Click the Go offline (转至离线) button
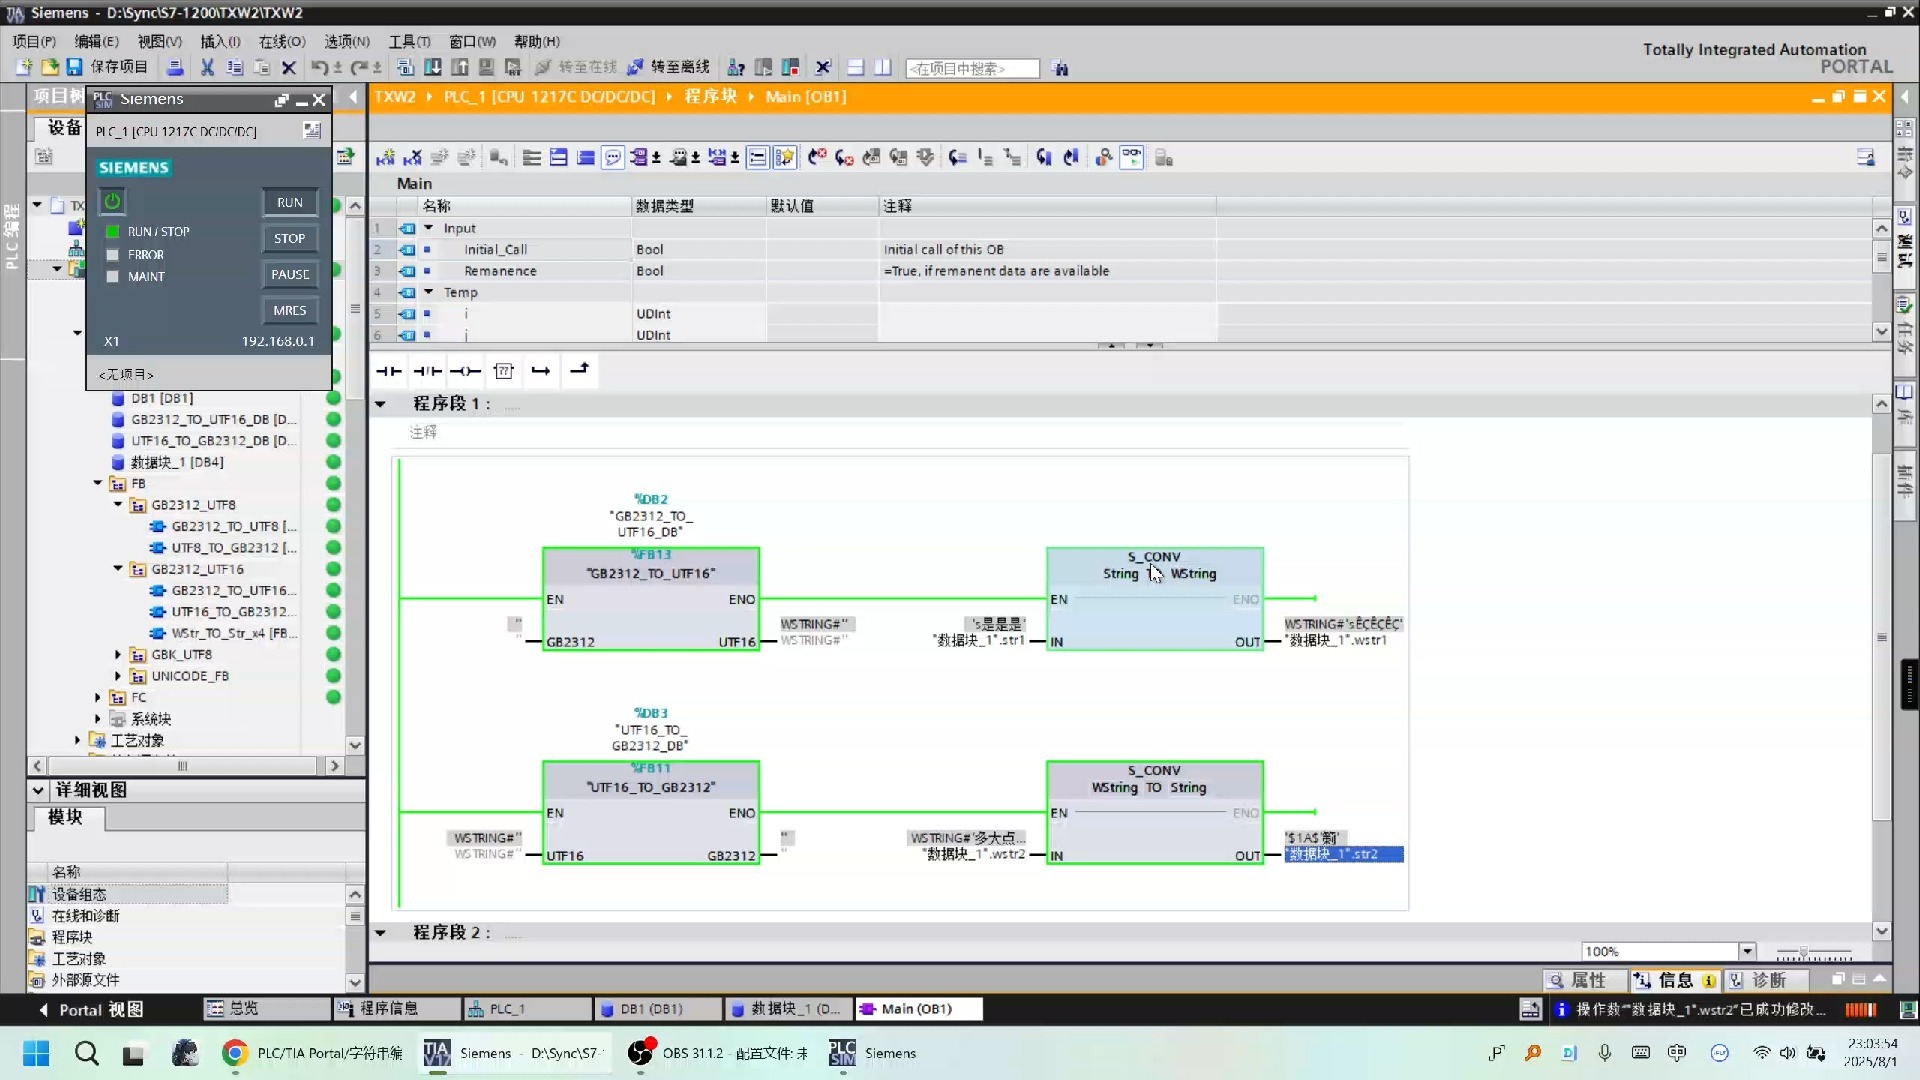1920x1080 pixels. tap(668, 67)
